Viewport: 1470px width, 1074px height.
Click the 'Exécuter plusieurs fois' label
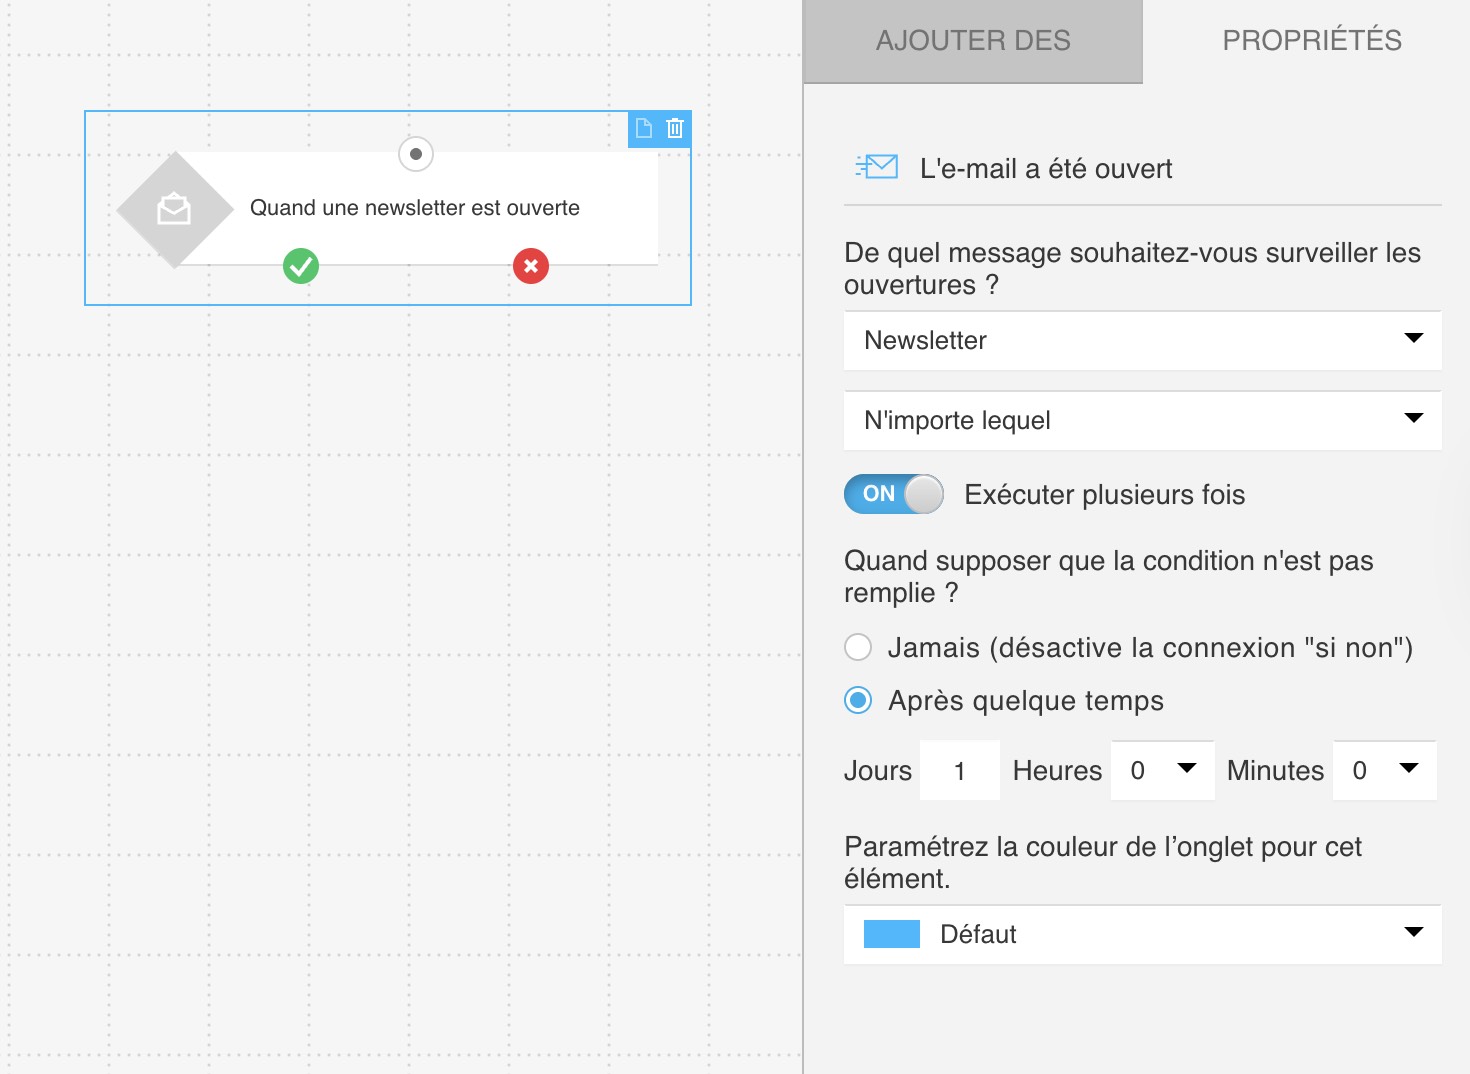point(1105,495)
